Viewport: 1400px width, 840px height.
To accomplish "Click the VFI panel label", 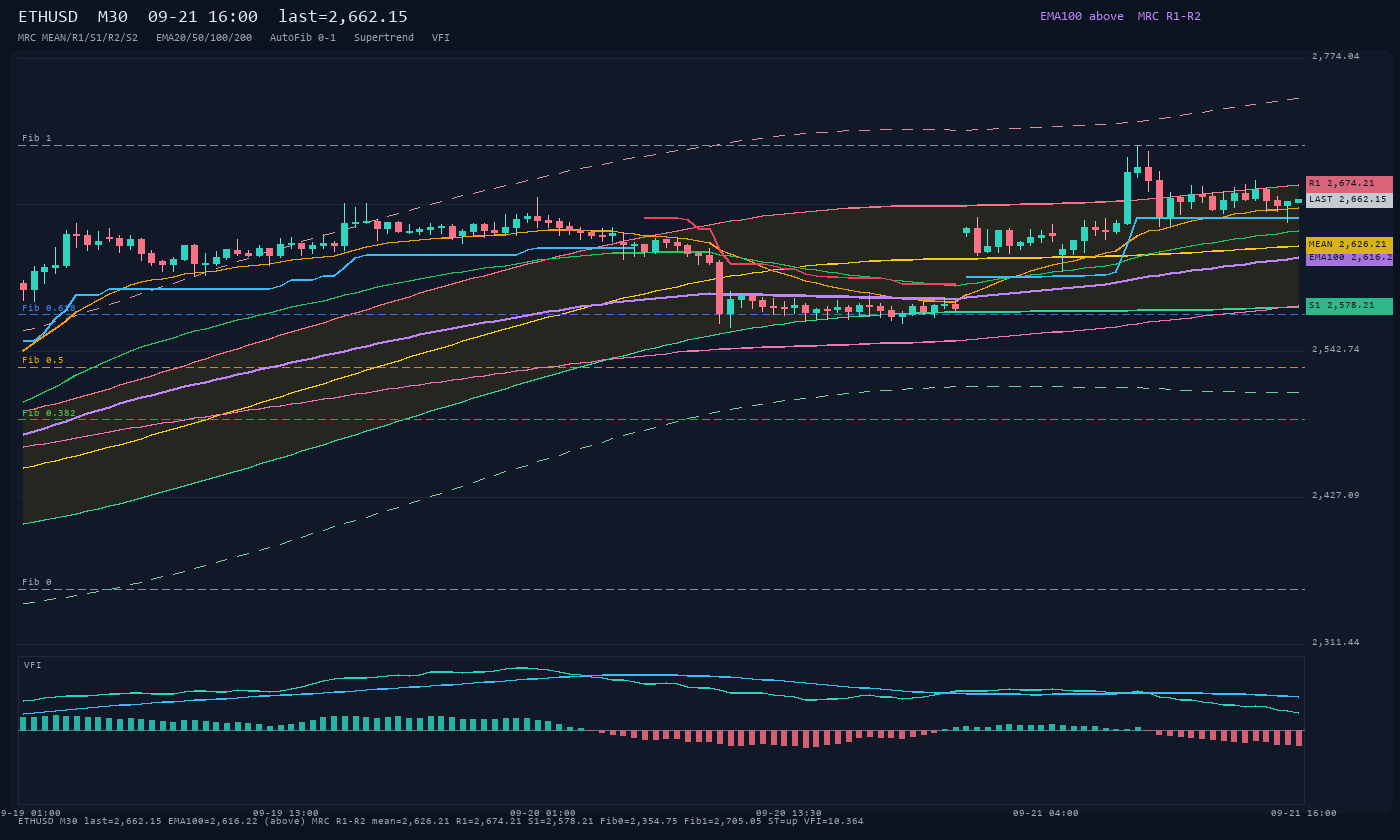I will [33, 665].
